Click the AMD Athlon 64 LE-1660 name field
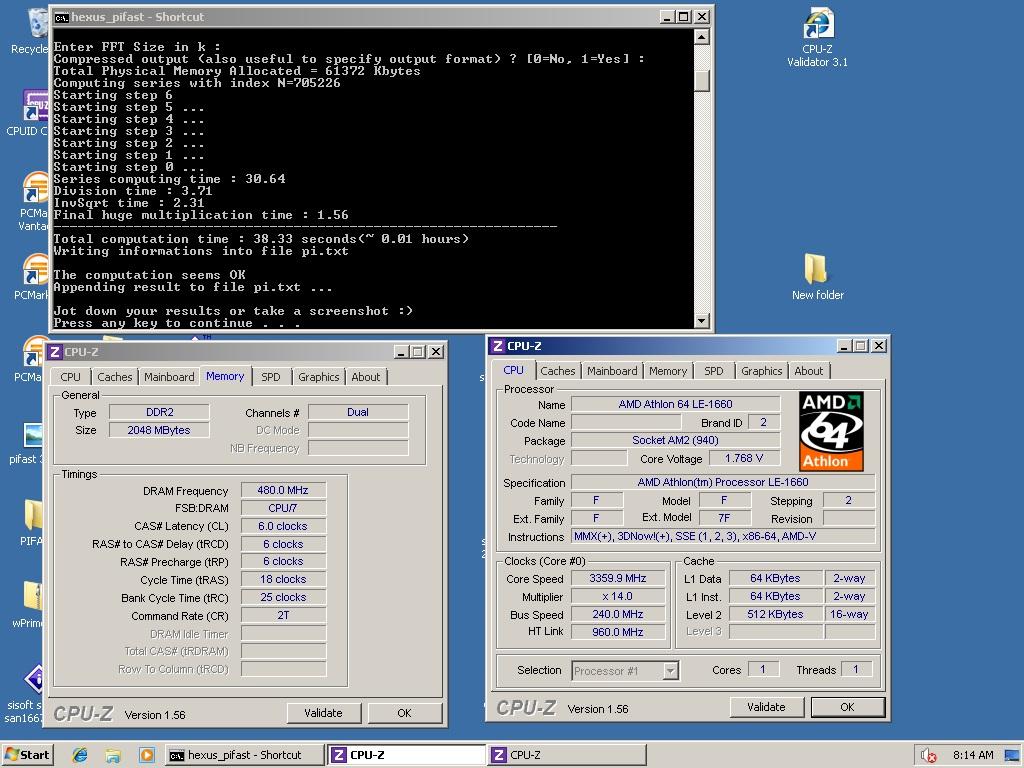1024x768 pixels. (x=675, y=404)
